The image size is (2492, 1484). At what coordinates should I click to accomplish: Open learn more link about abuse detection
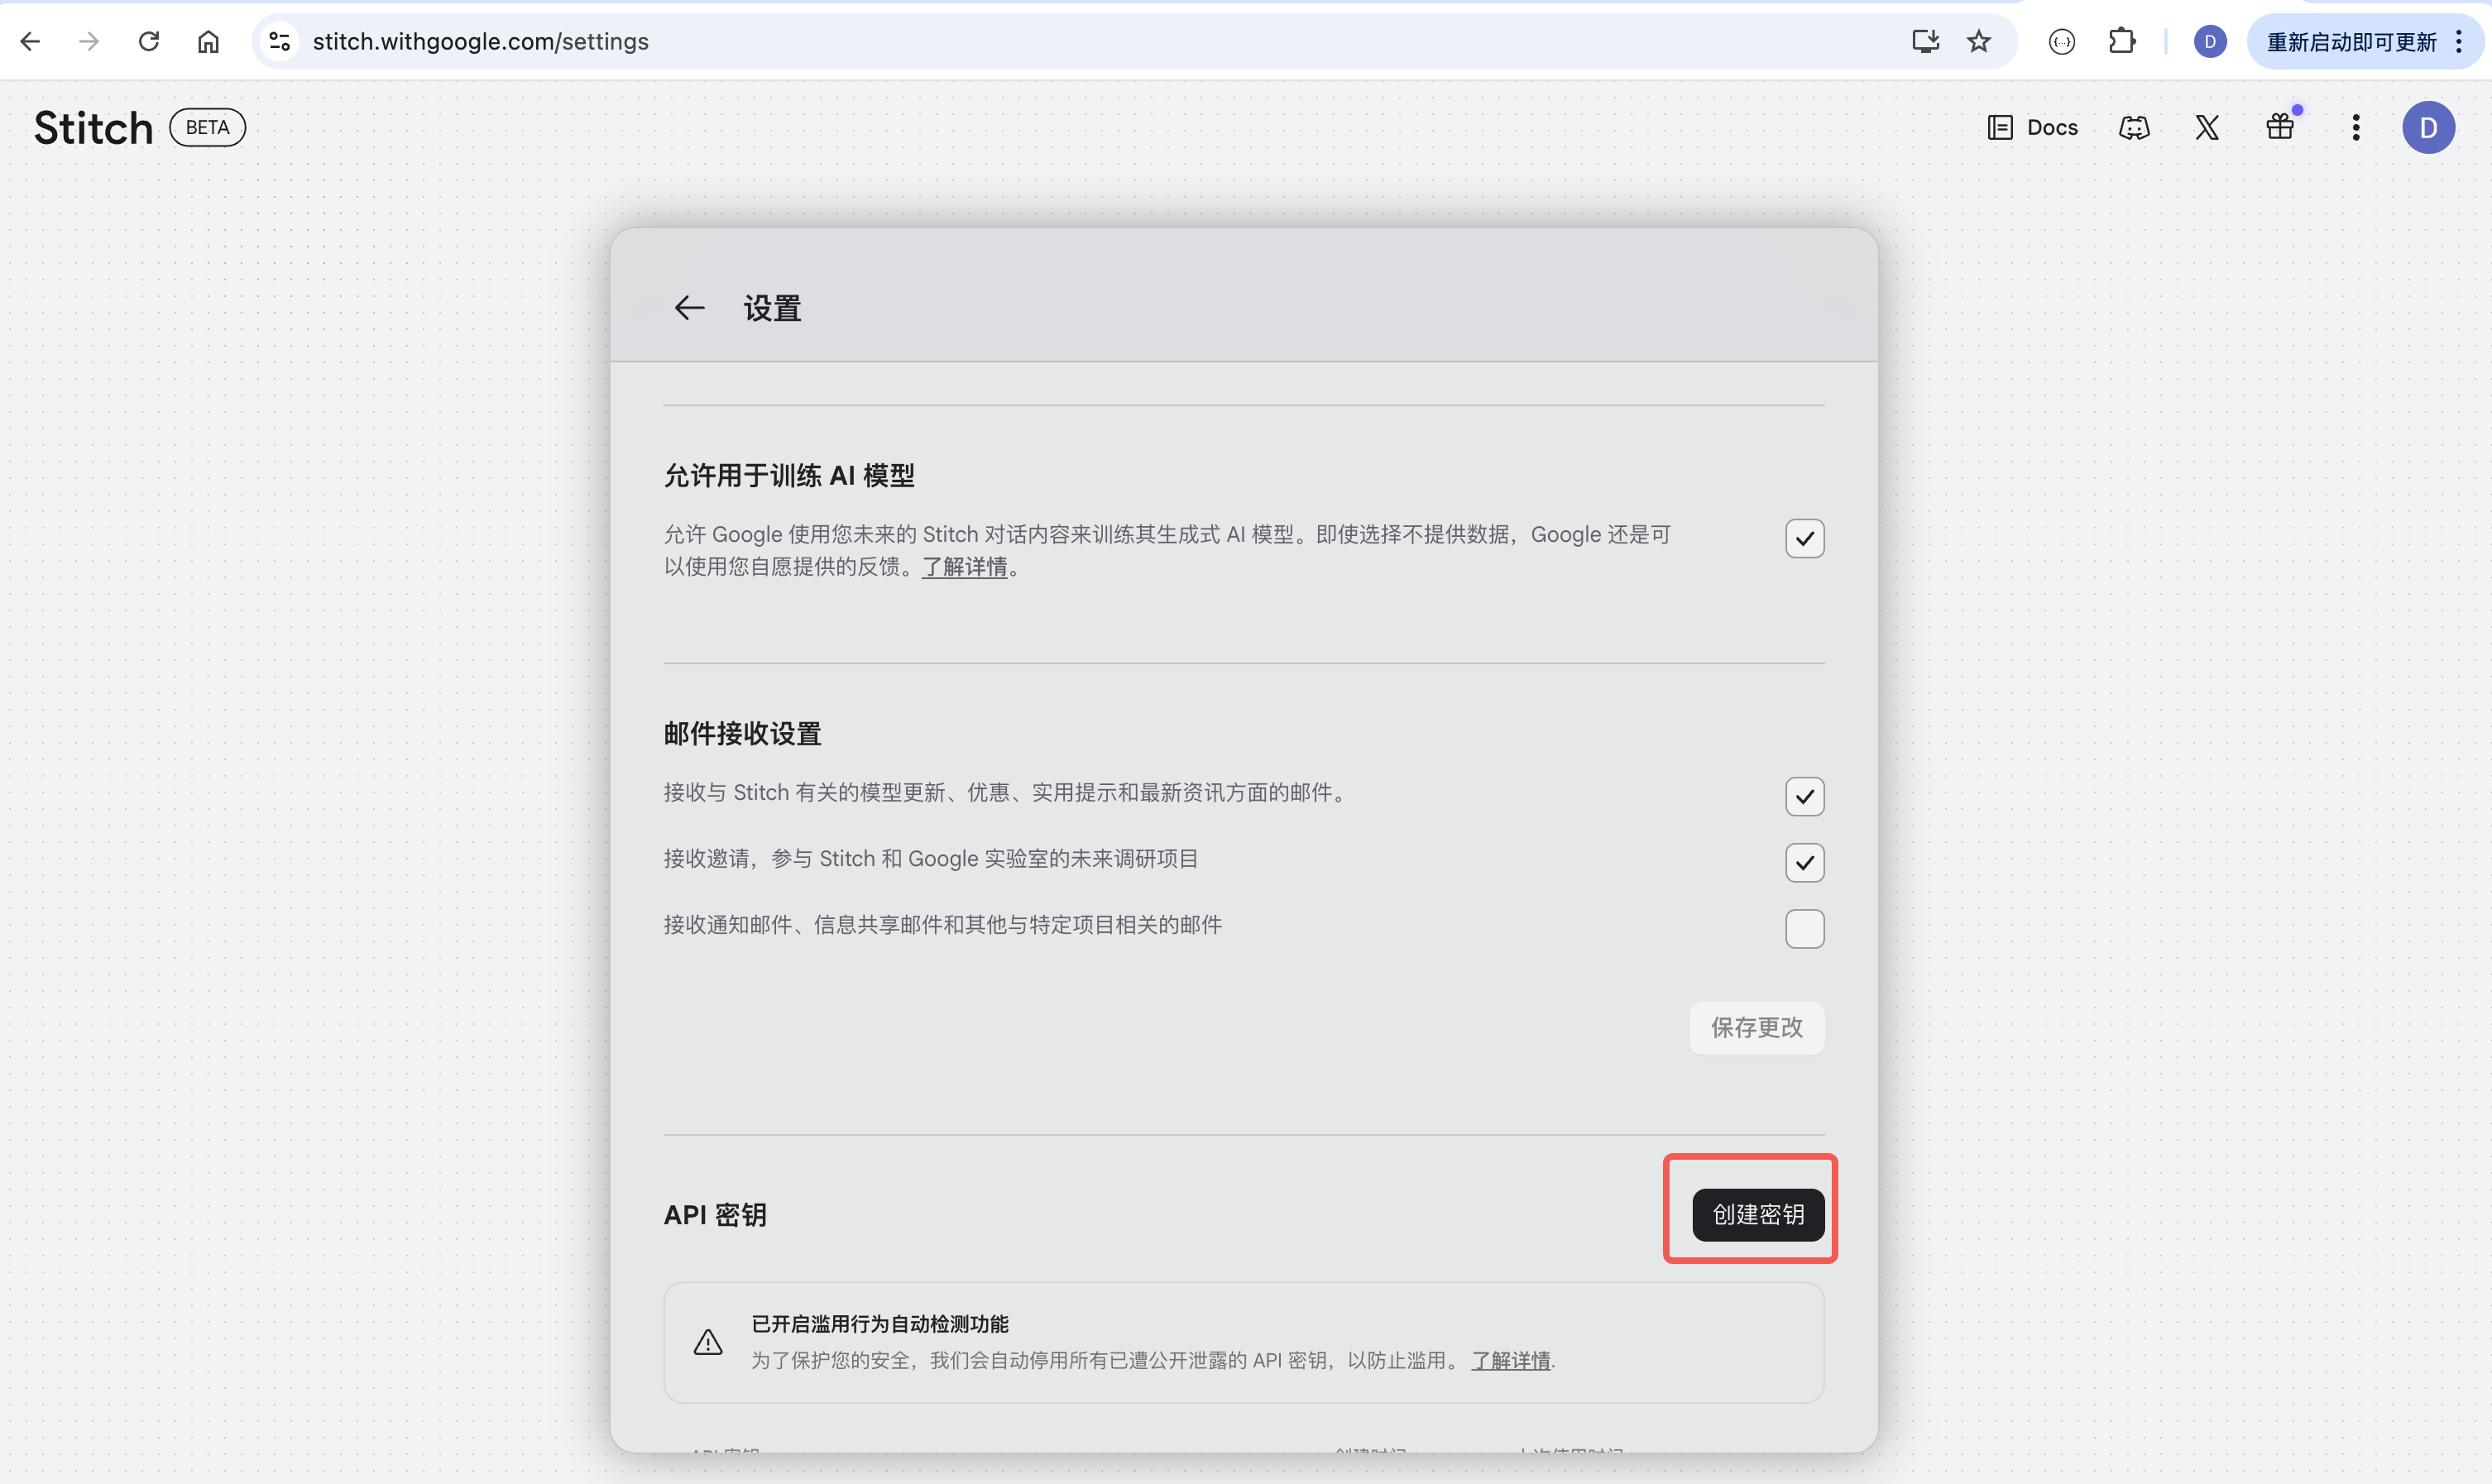point(1510,1360)
